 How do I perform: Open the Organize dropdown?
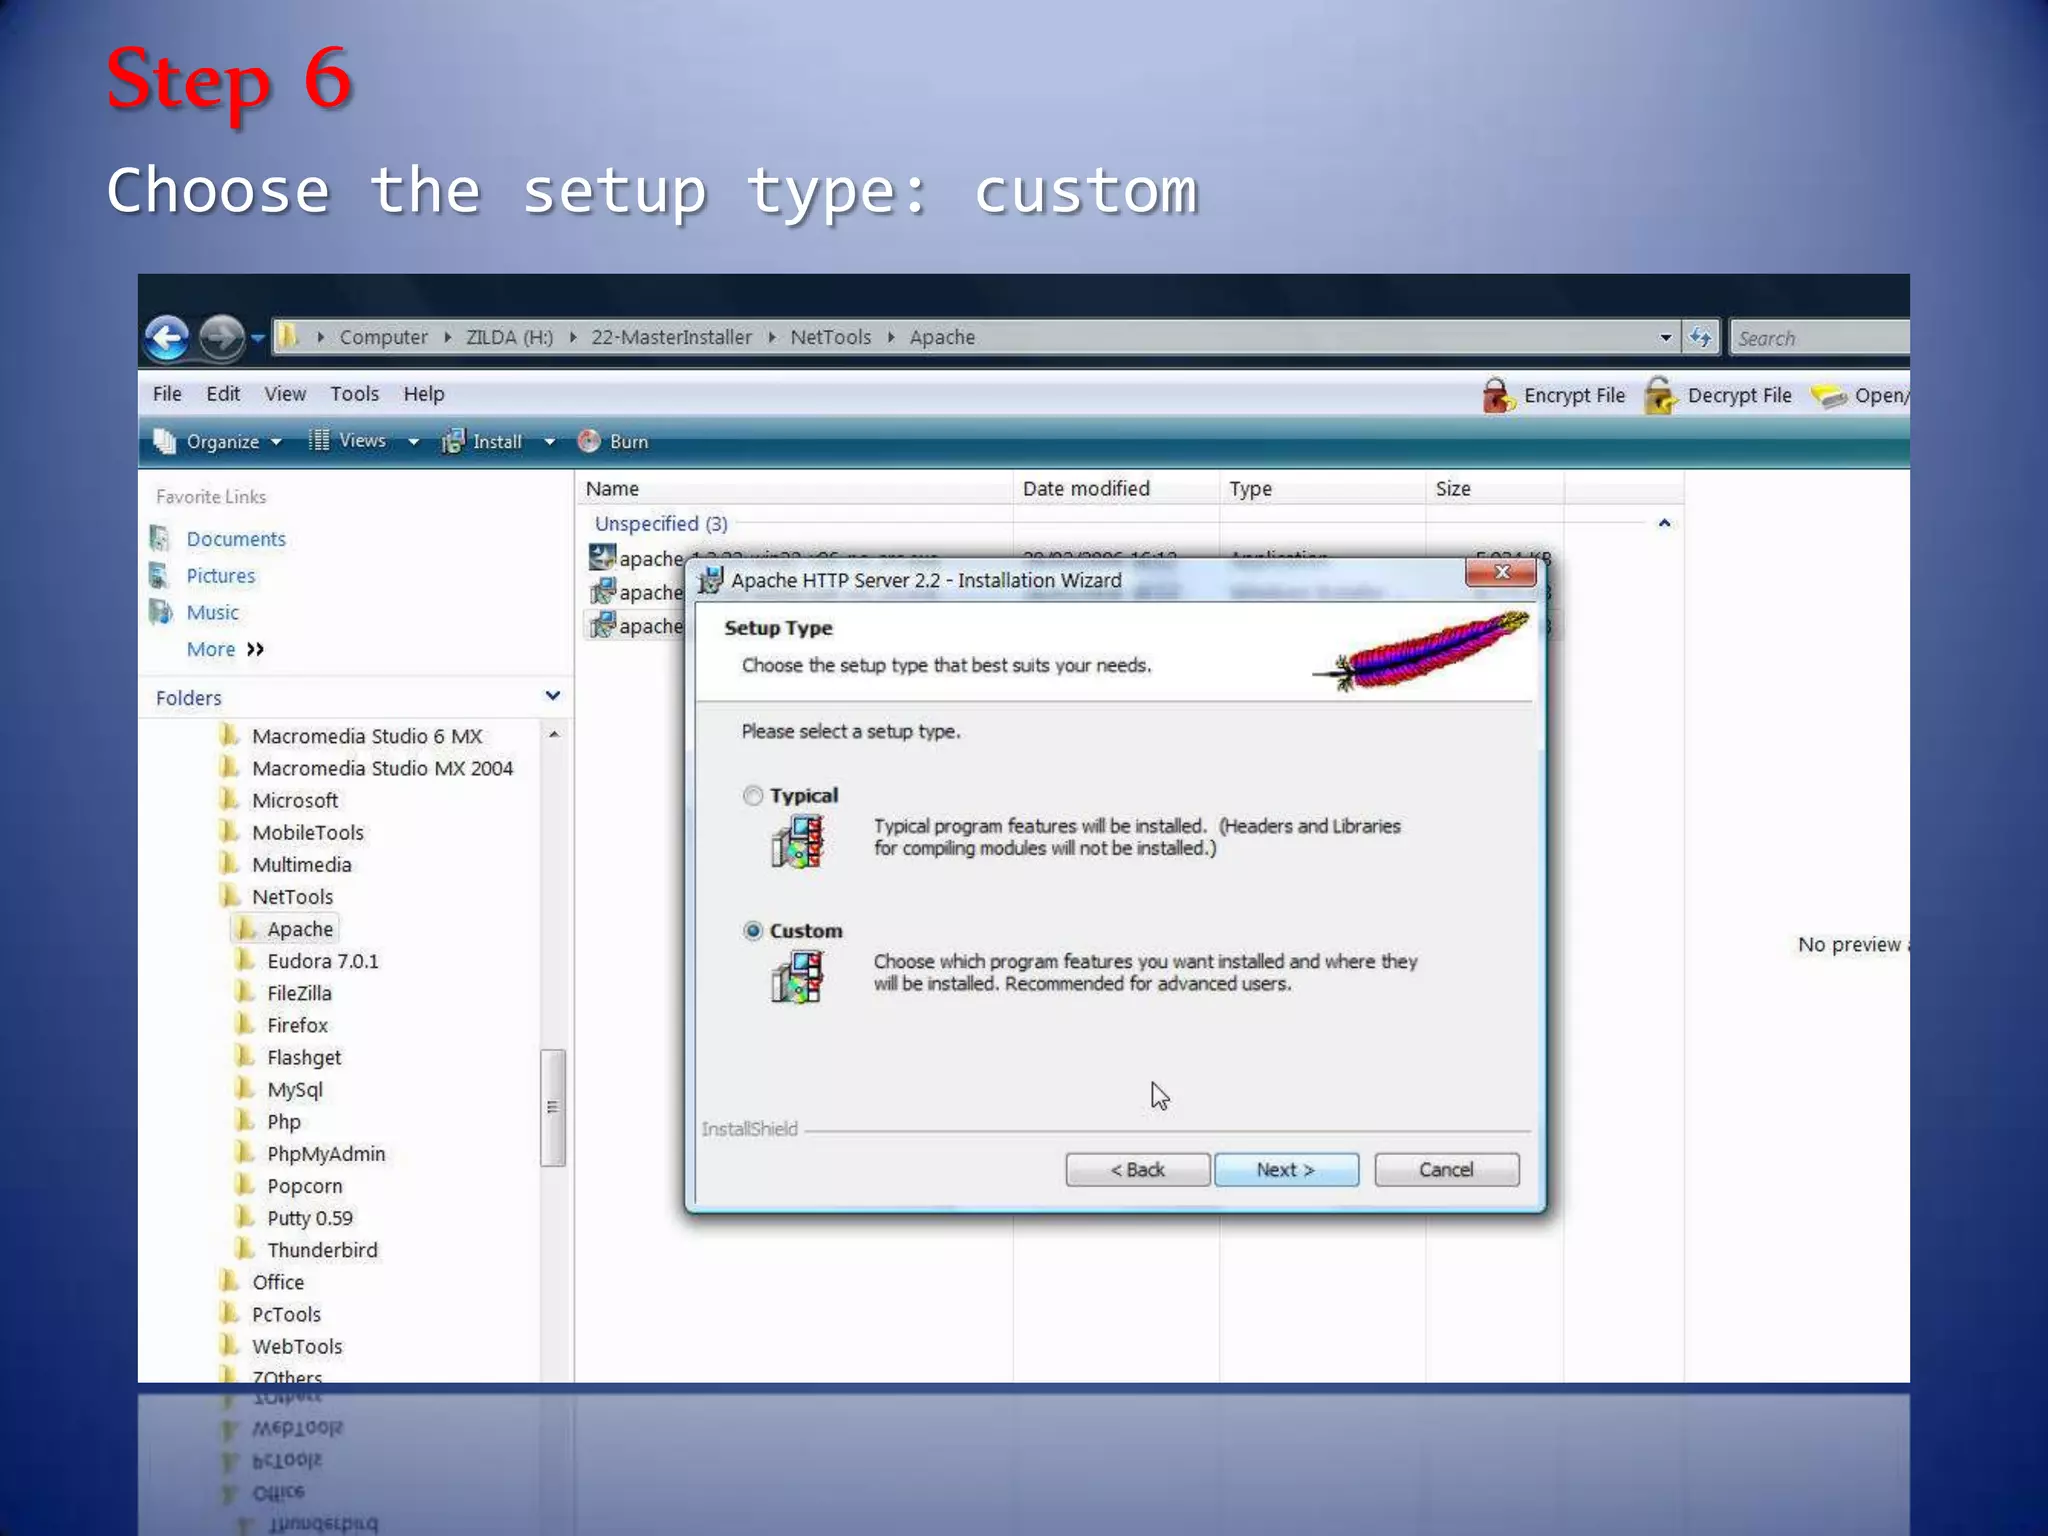(x=218, y=441)
